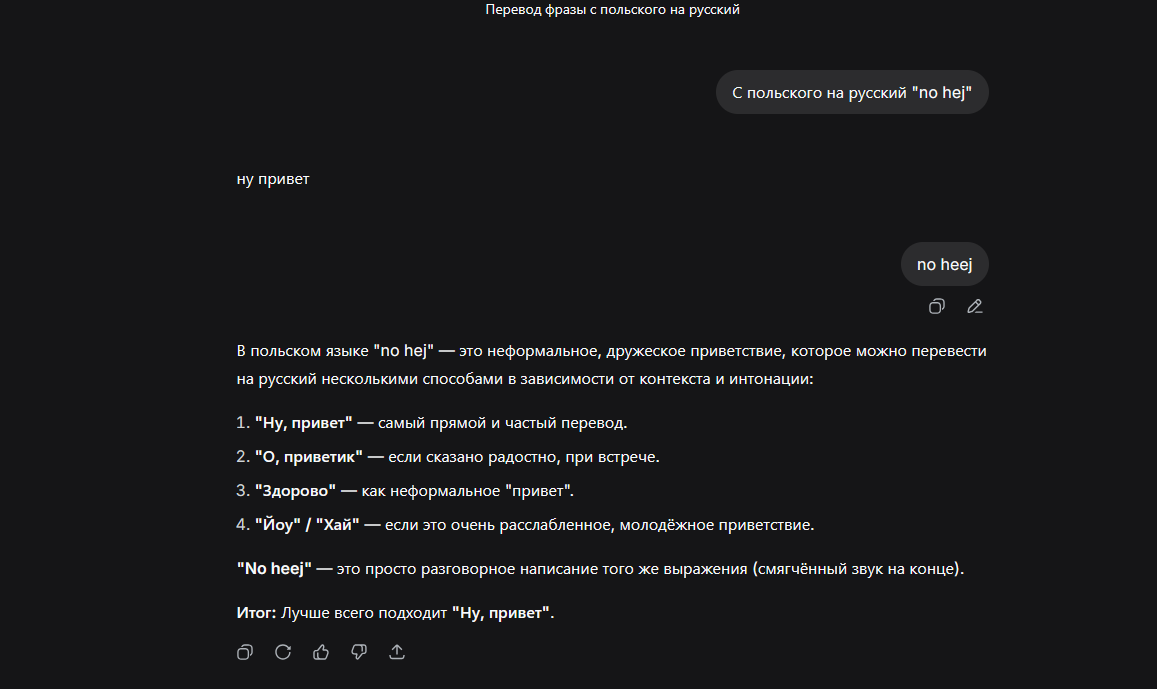Regenerate the assistant's response
The image size is (1157, 689).
point(283,652)
